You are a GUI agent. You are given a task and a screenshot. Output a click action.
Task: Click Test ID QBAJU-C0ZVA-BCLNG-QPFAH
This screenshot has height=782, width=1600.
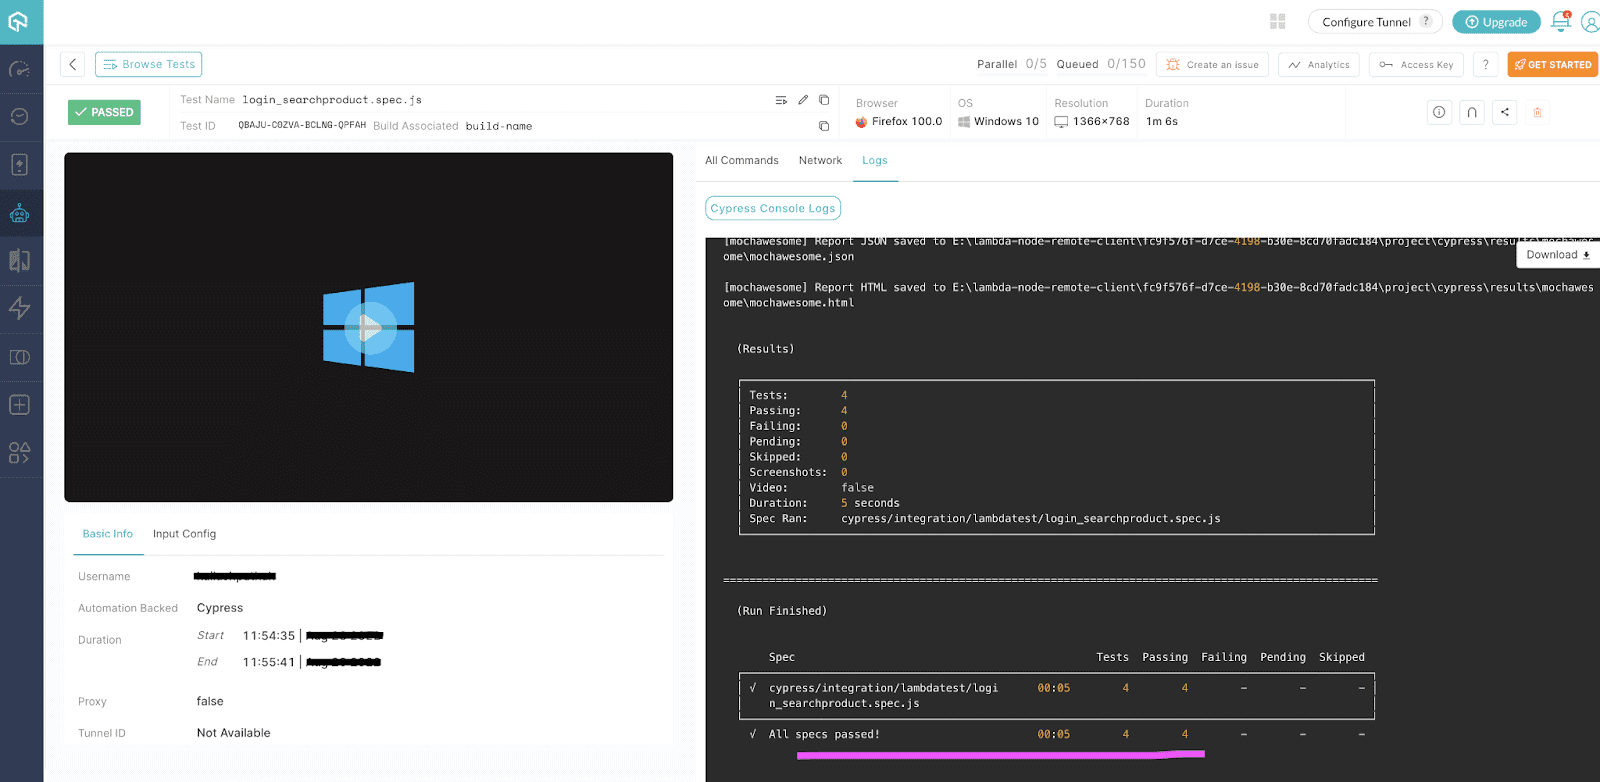point(302,126)
